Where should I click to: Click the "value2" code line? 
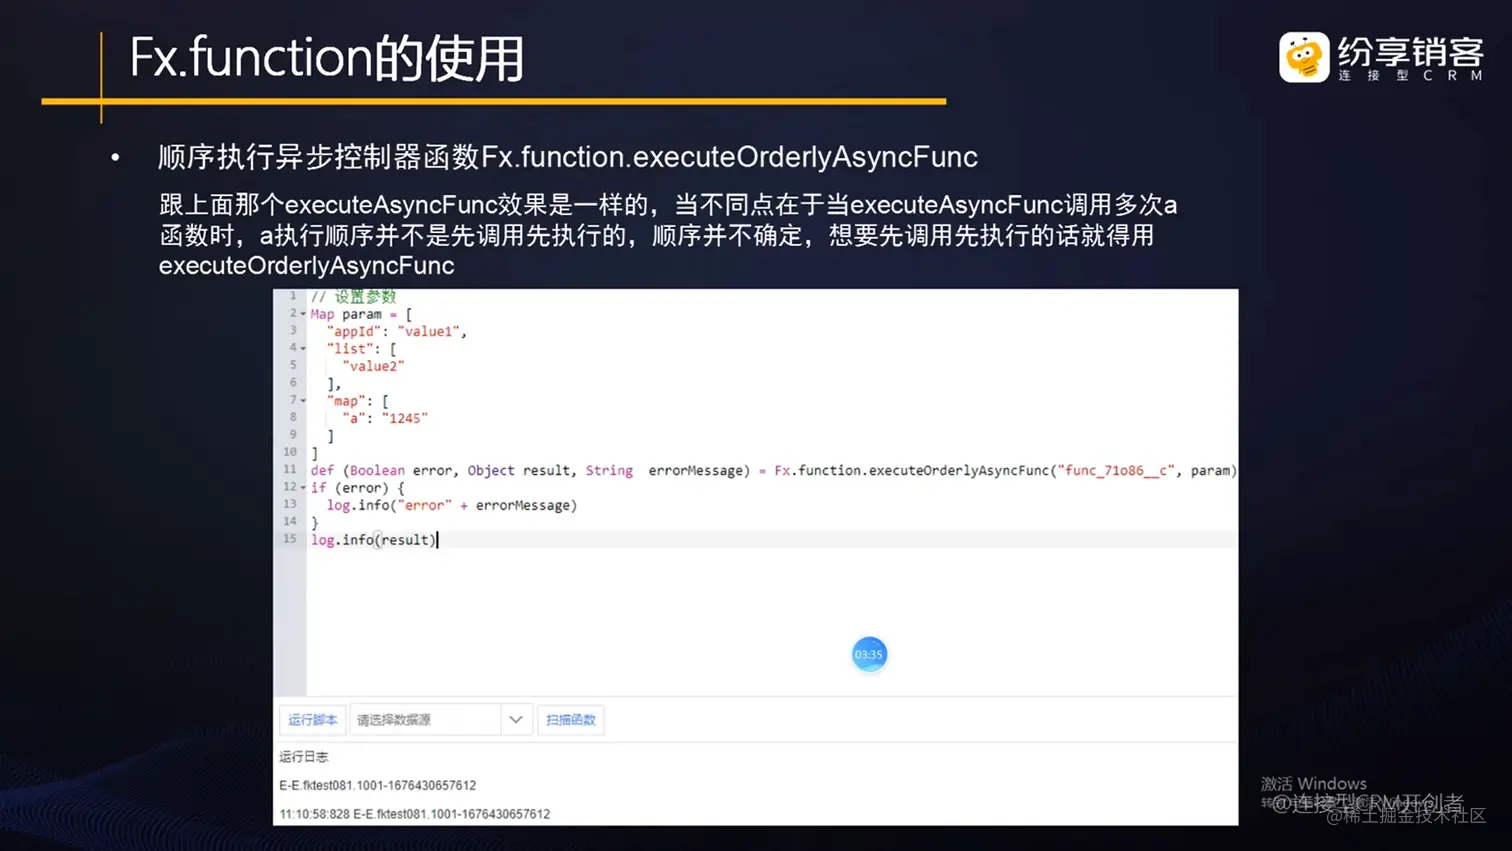373,366
